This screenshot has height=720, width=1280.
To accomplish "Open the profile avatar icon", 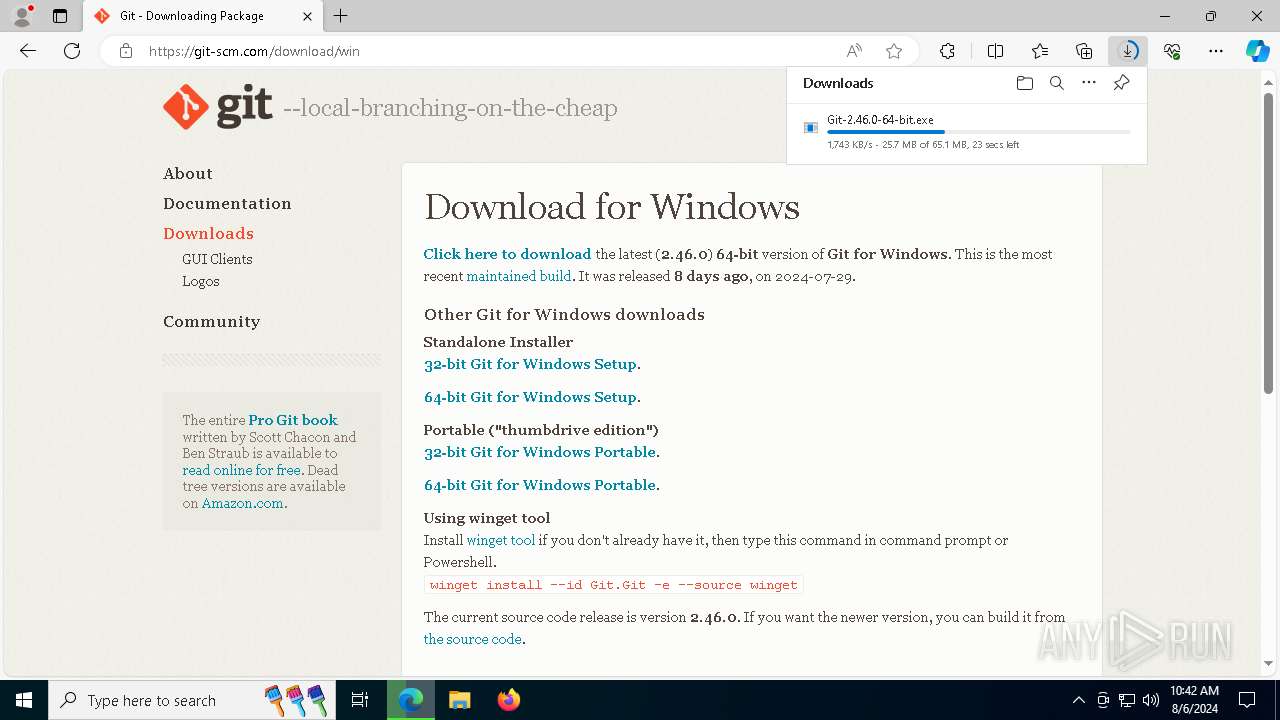I will (22, 16).
